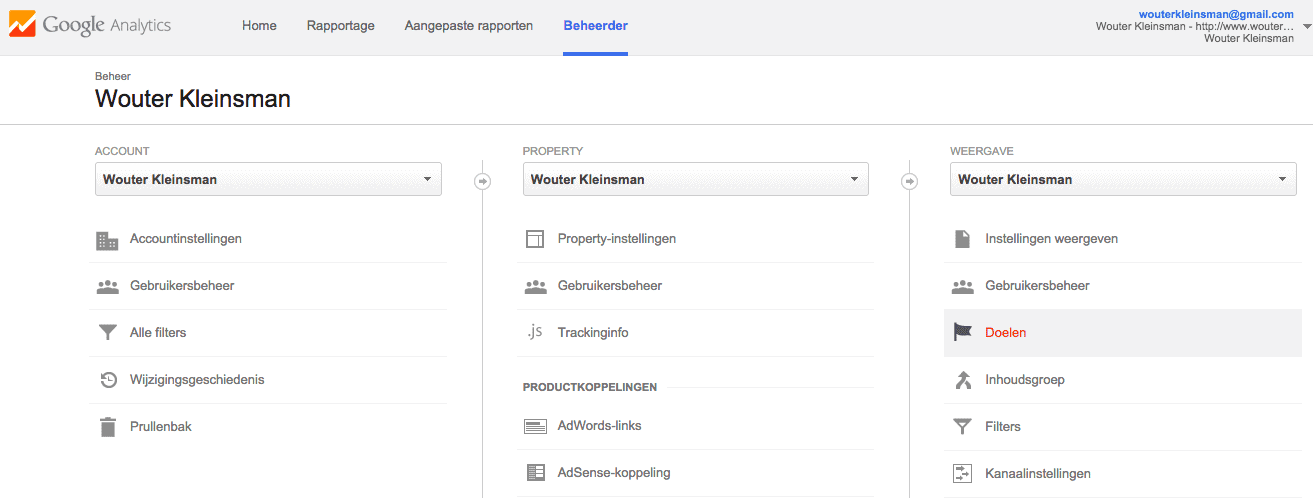This screenshot has width=1313, height=498.
Task: Click the flag icon next to Doelen
Action: 963,333
